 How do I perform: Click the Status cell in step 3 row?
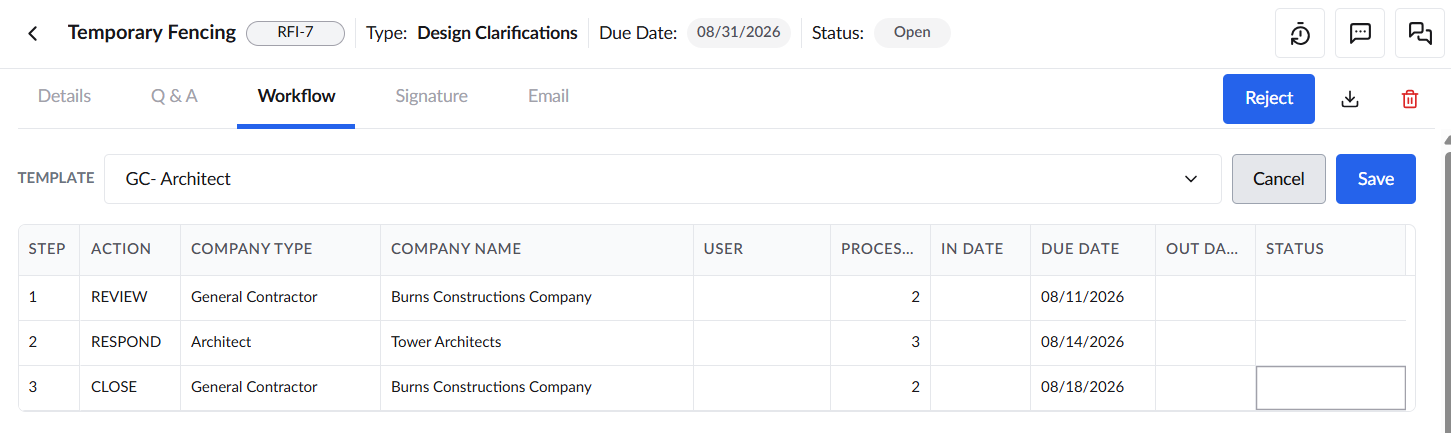click(x=1330, y=387)
